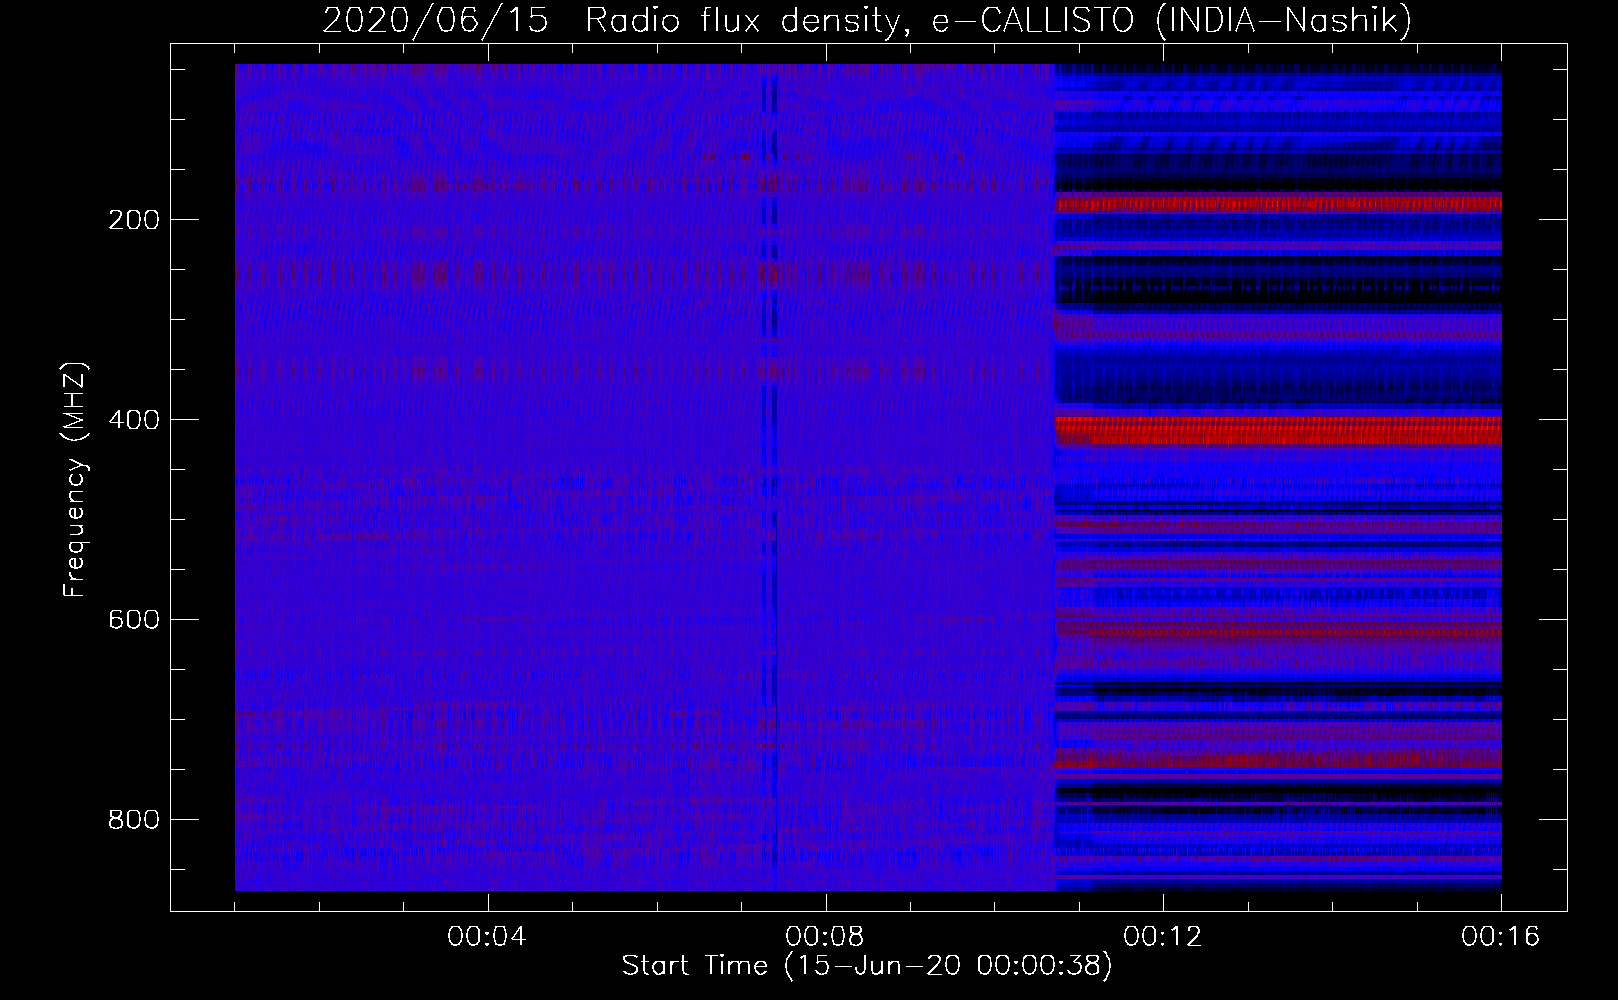Click the 00:04 time tick label
Image resolution: width=1618 pixels, height=1000 pixels.
click(x=487, y=937)
